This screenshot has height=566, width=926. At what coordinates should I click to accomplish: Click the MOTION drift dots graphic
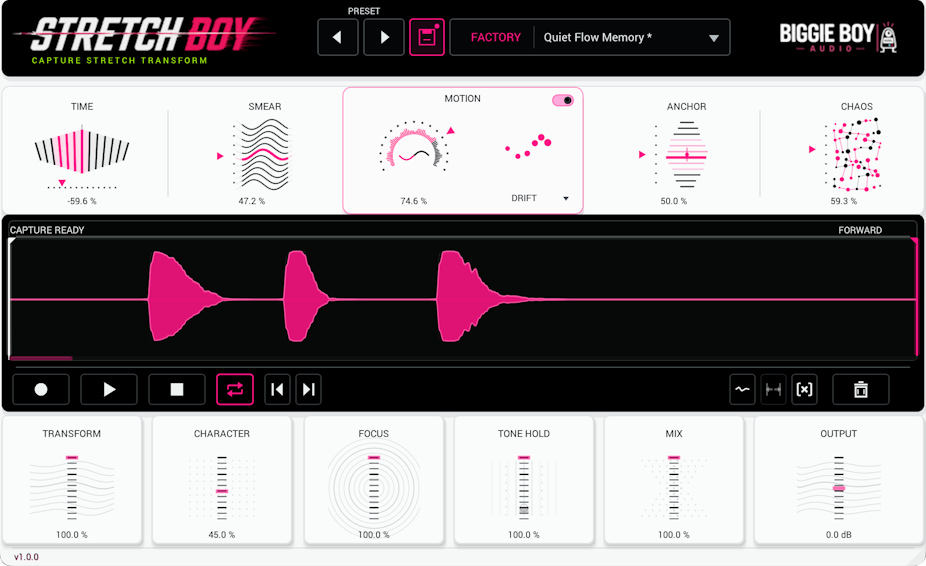pos(528,146)
